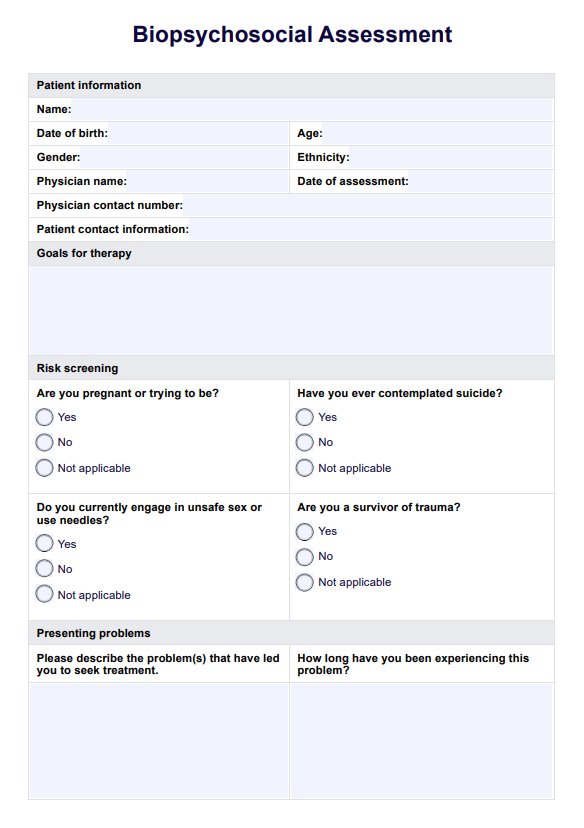Choose Not applicable for pregnancy question

coord(44,468)
